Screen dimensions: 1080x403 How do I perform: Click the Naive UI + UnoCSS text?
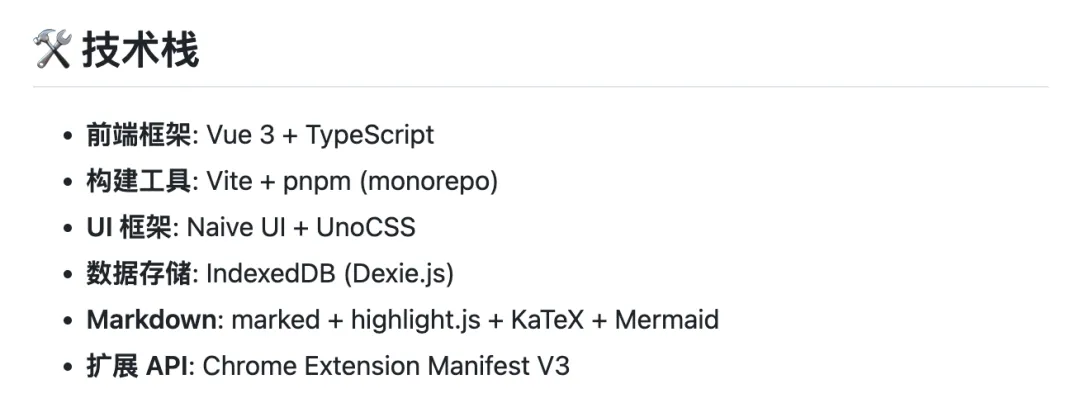(x=301, y=227)
